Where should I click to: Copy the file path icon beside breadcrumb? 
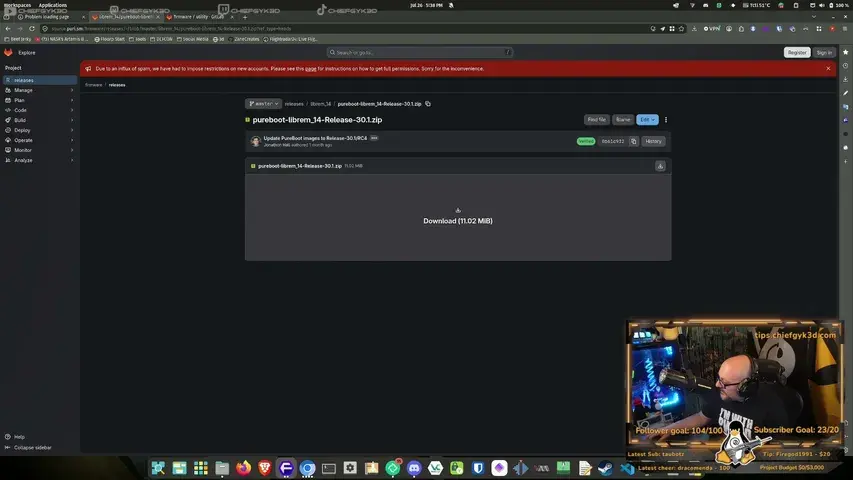[428, 104]
